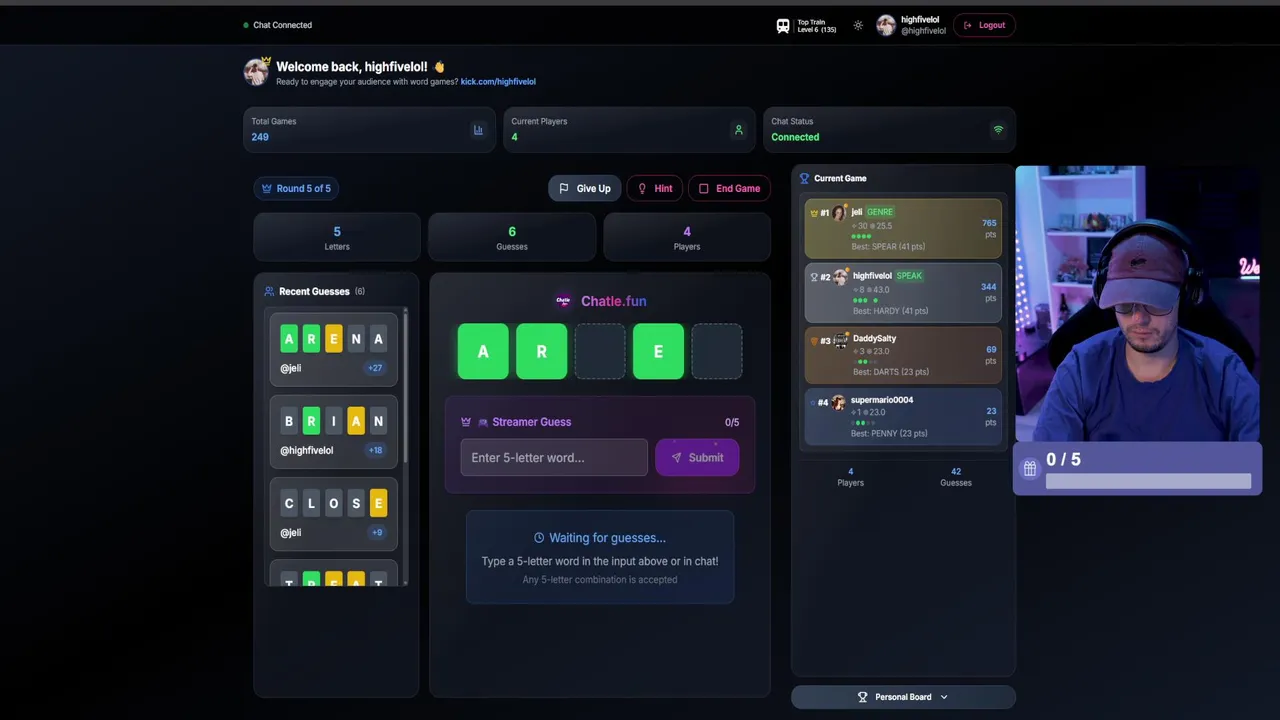Click the SPEAK word tag next to highfivelol
Viewport: 1280px width, 720px height.
[909, 276]
